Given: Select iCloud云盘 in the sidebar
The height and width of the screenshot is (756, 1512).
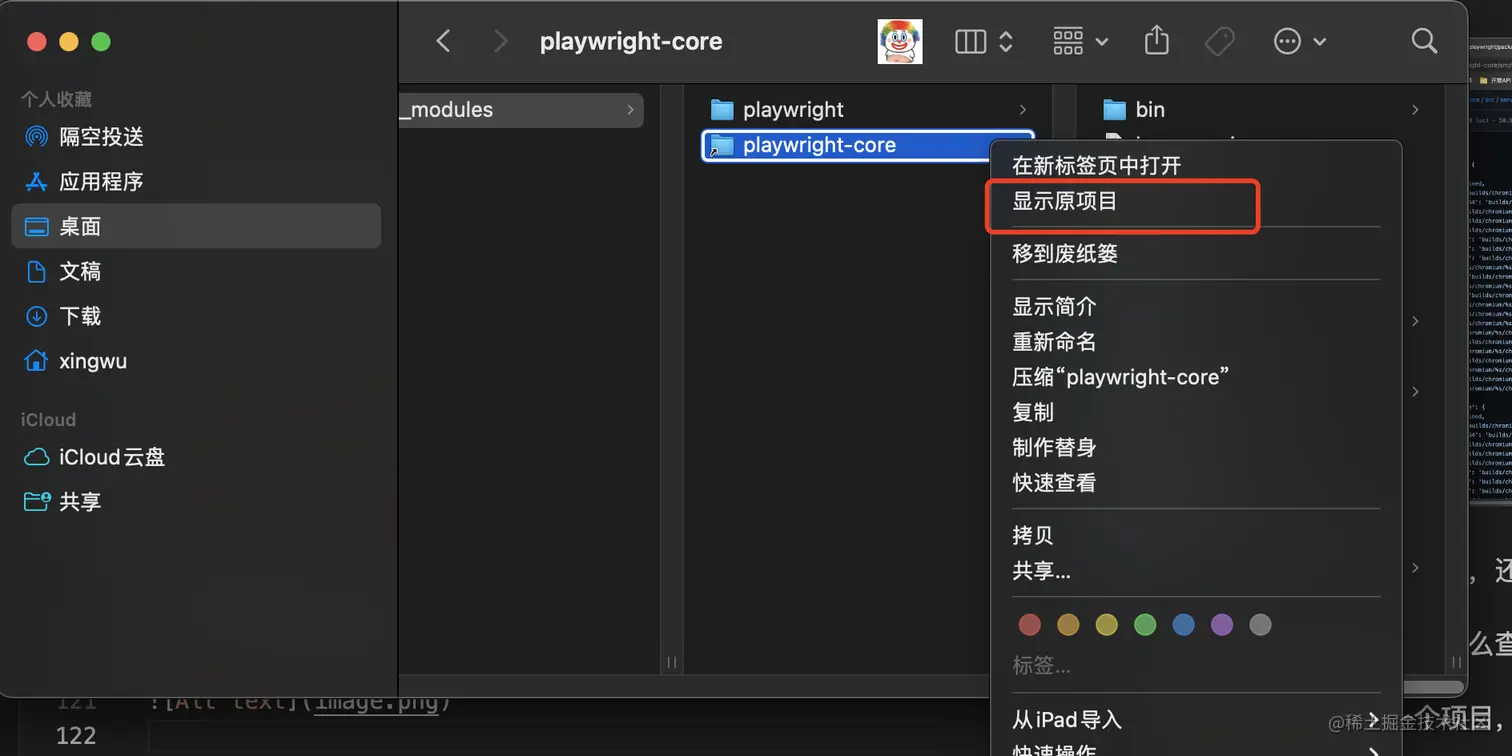Looking at the screenshot, I should click(x=197, y=457).
